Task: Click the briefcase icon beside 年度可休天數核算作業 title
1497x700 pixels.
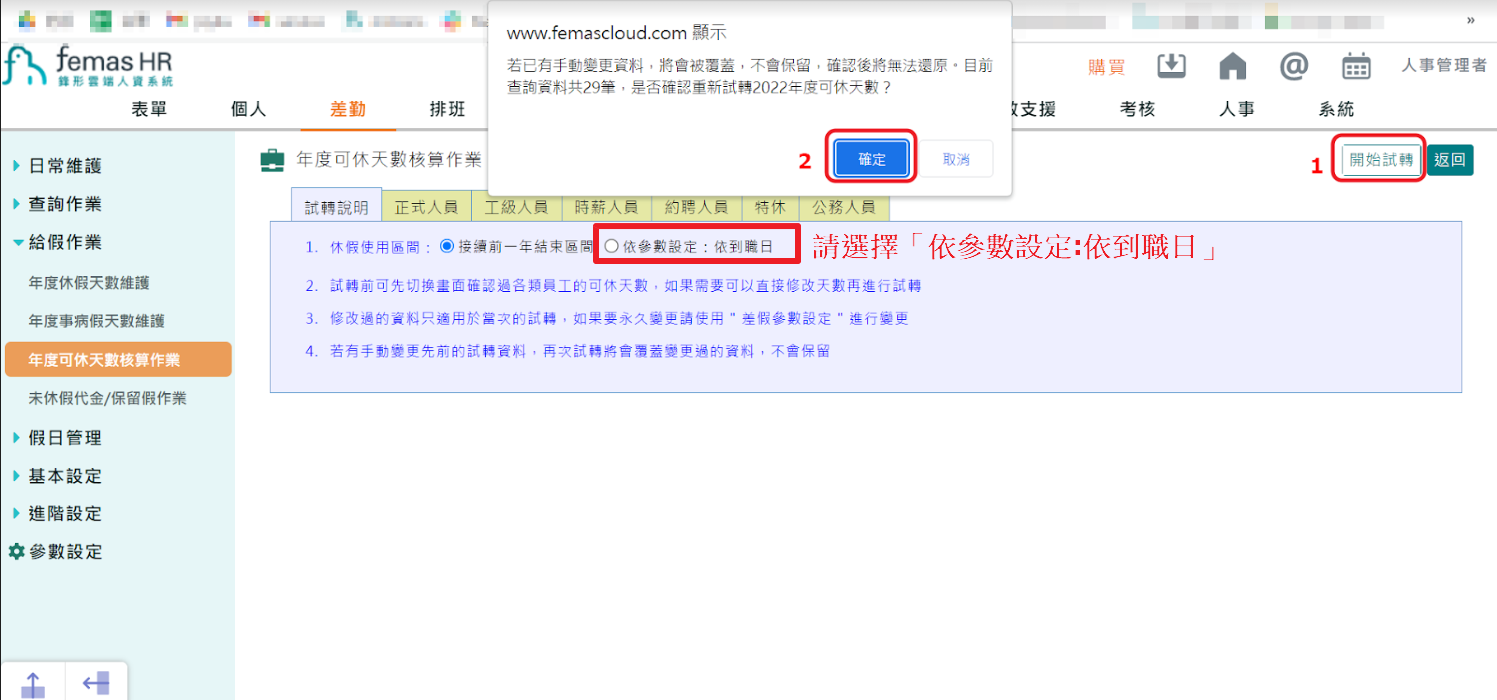Action: (271, 158)
